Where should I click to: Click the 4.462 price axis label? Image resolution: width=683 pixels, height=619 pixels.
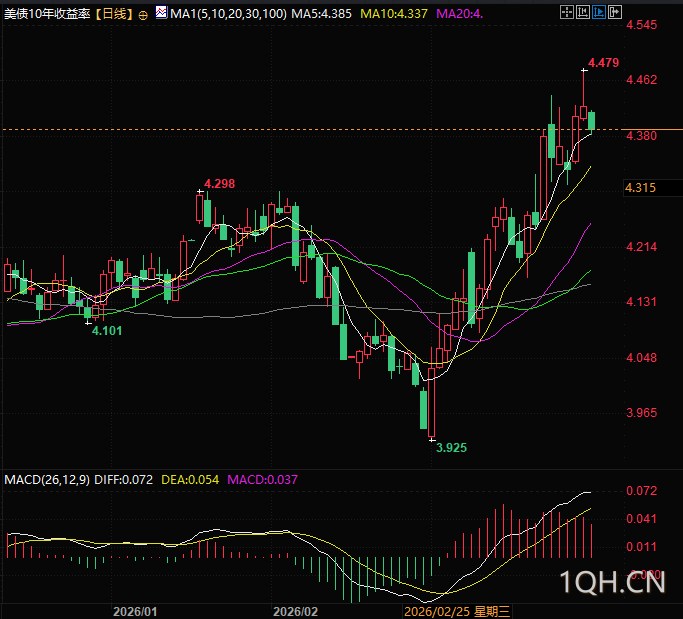[641, 80]
